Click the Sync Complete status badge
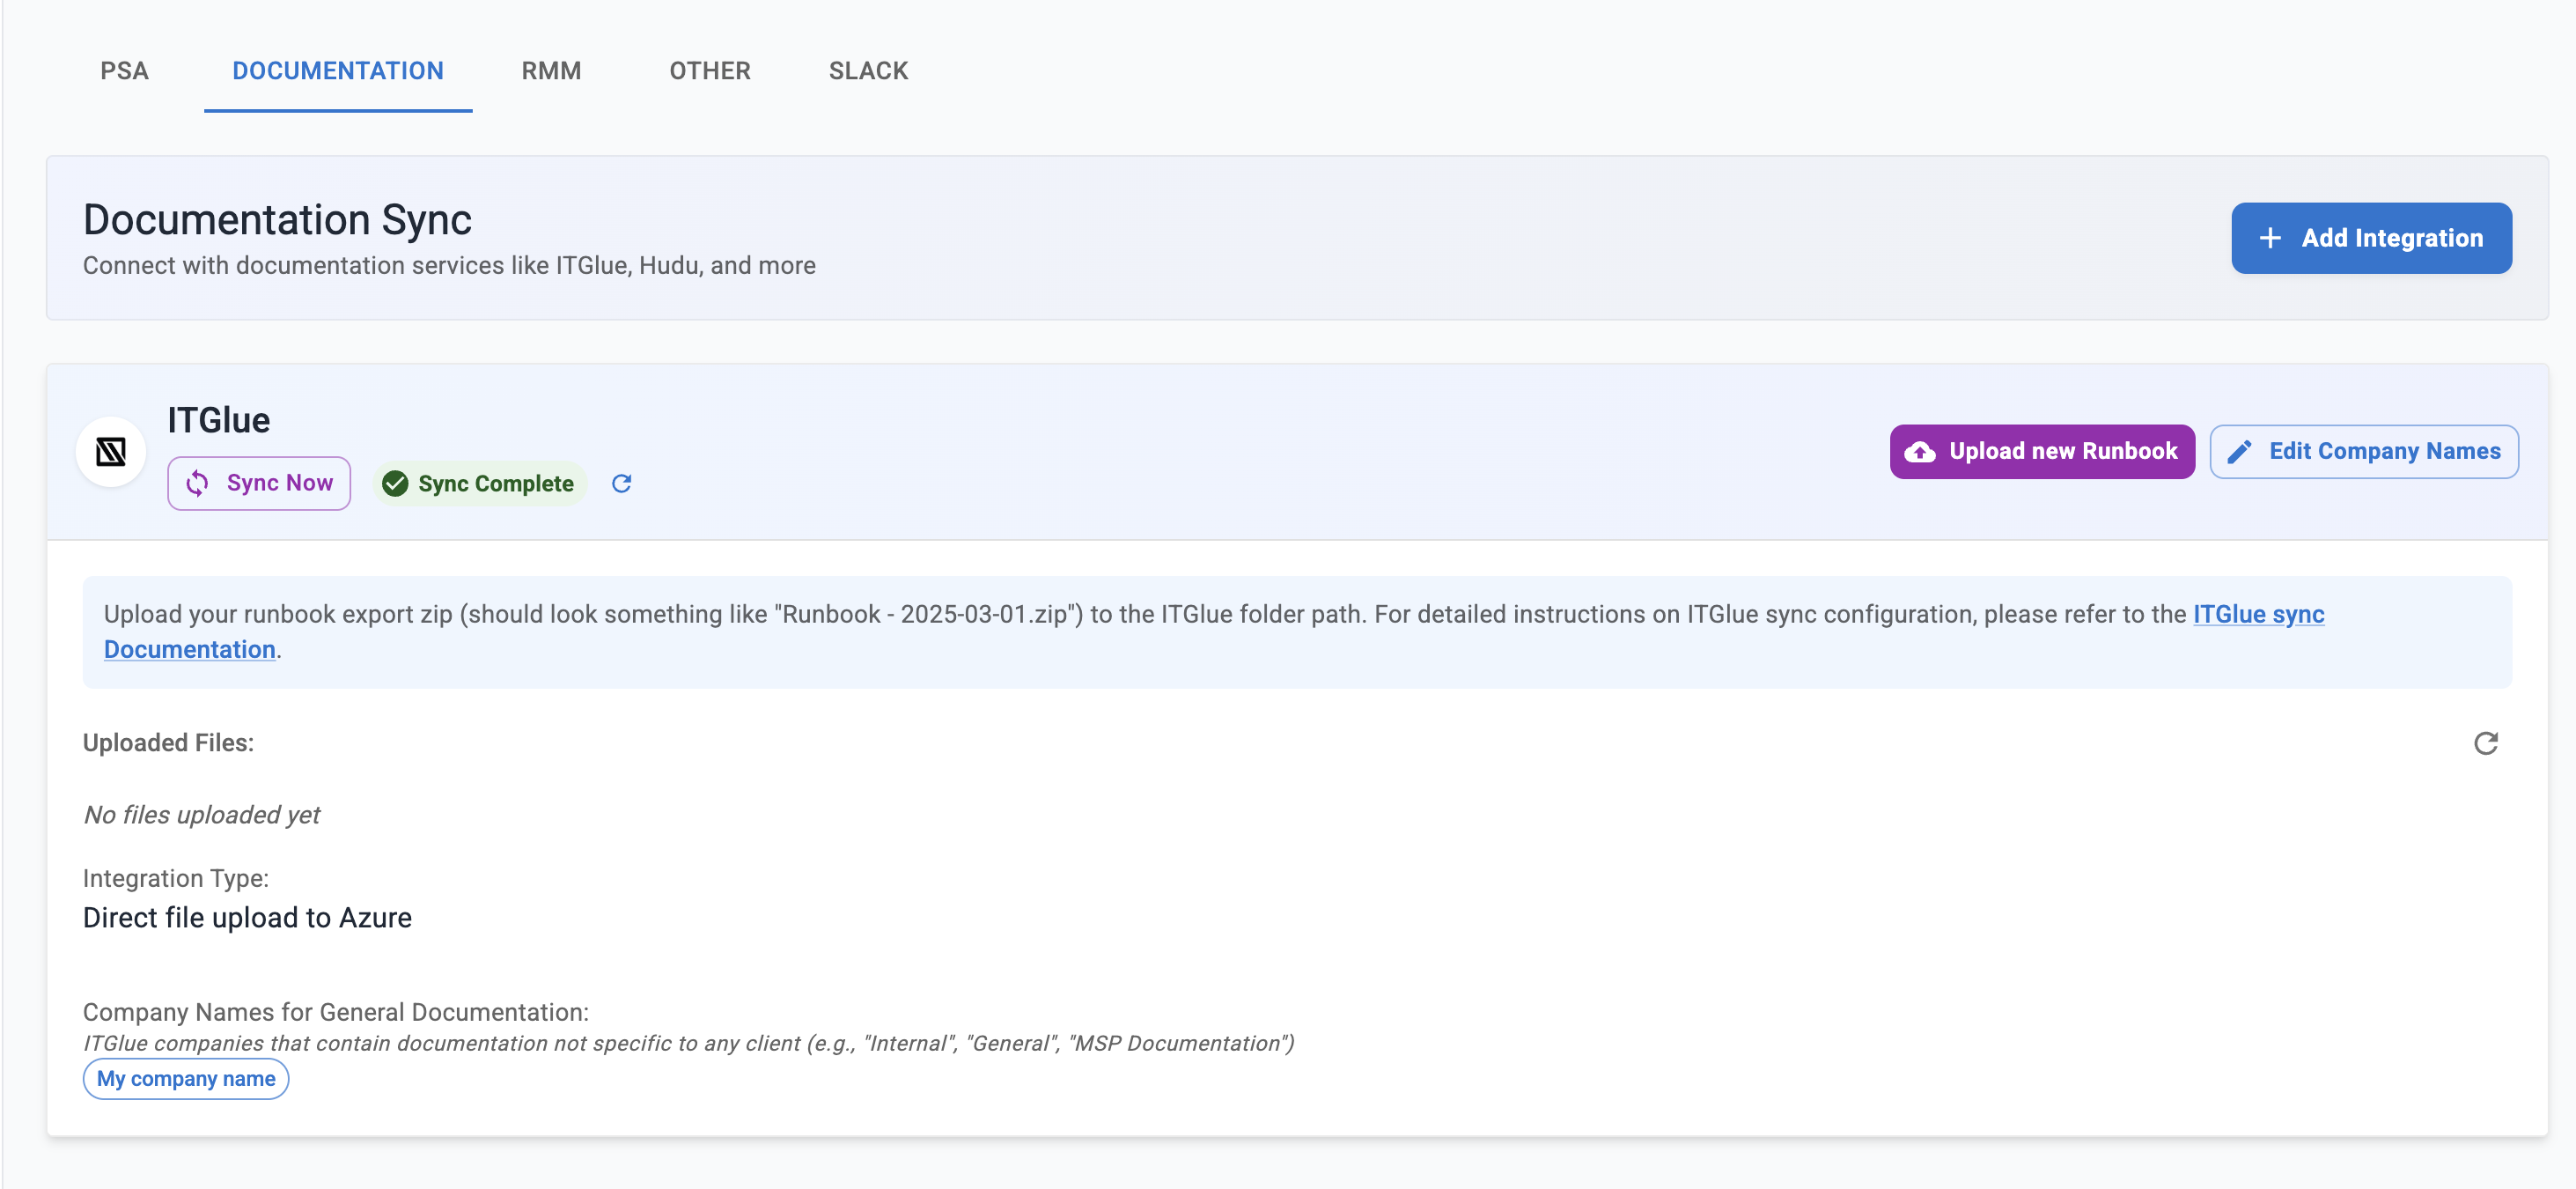Viewport: 2576px width, 1189px height. [481, 483]
